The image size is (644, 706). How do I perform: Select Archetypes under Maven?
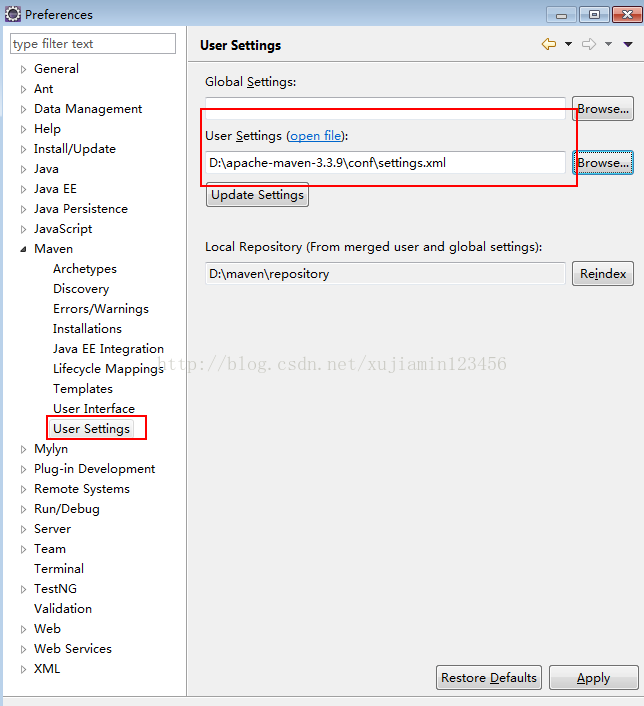pos(85,269)
